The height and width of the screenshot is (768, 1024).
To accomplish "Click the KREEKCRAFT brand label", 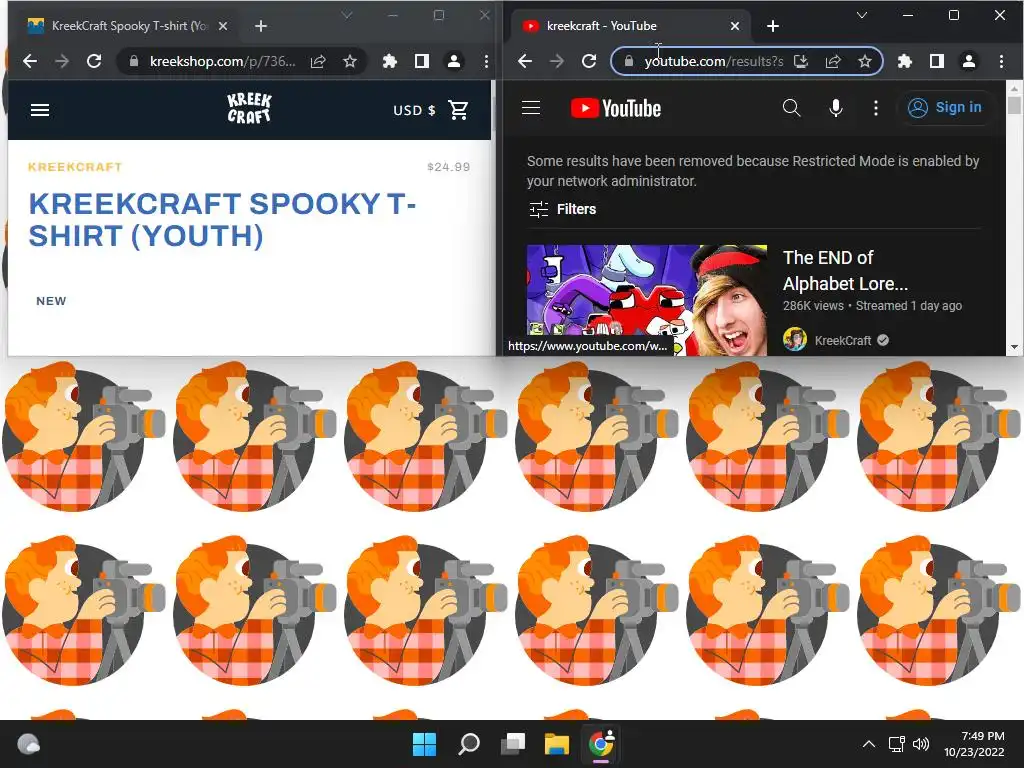I will 75,167.
